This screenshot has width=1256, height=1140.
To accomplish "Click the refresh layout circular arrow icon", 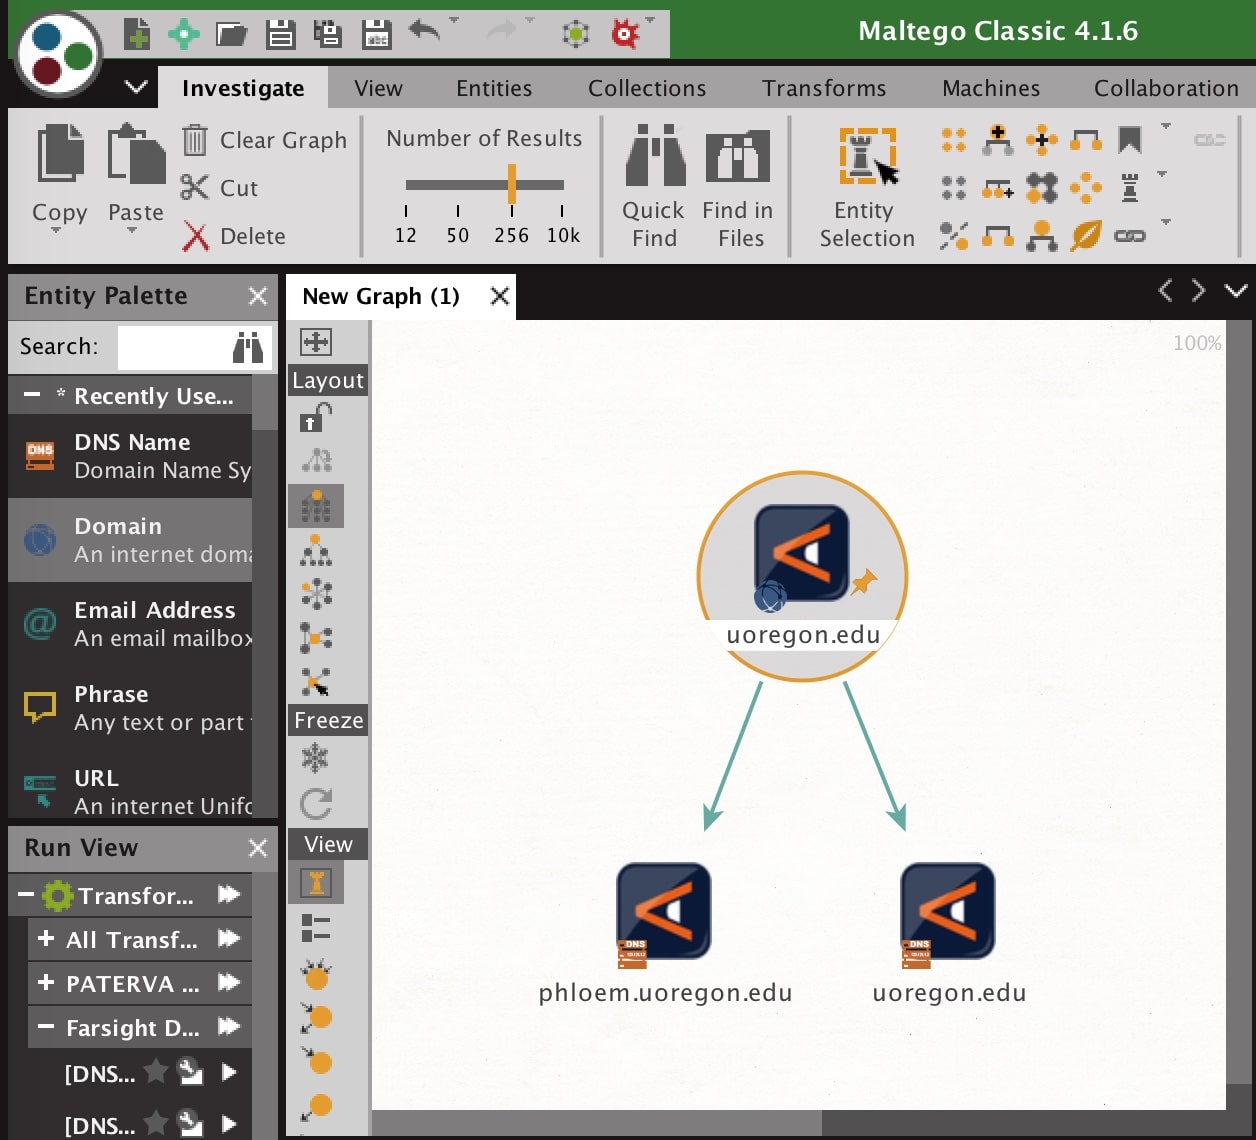I will tap(316, 804).
